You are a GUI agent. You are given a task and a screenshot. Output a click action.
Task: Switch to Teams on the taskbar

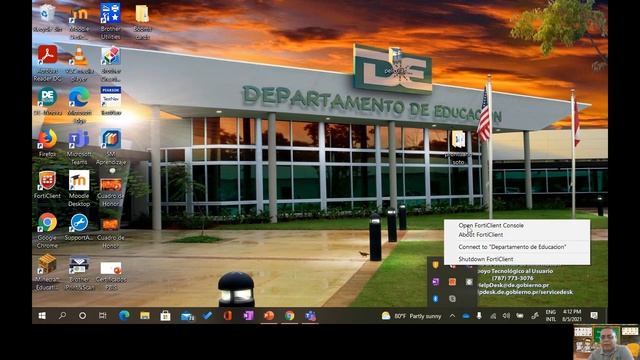[x=311, y=316]
